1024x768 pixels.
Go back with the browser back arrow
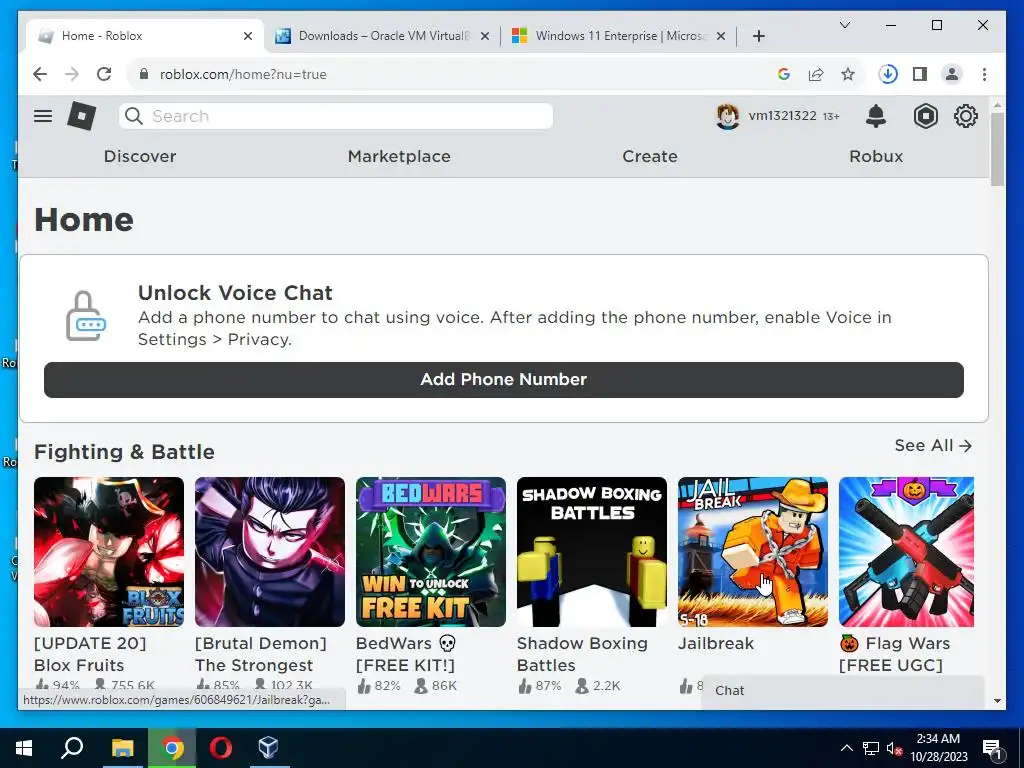tap(40, 74)
